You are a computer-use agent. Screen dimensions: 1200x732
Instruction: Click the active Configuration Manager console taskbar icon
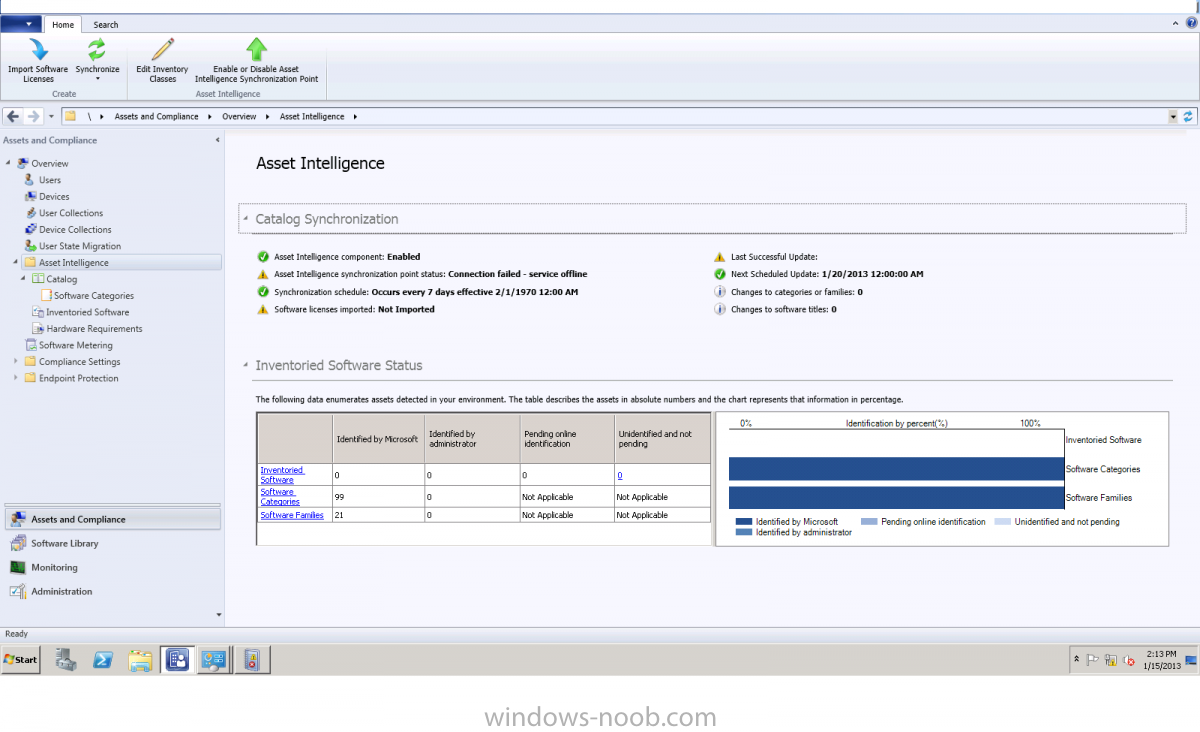(x=177, y=659)
